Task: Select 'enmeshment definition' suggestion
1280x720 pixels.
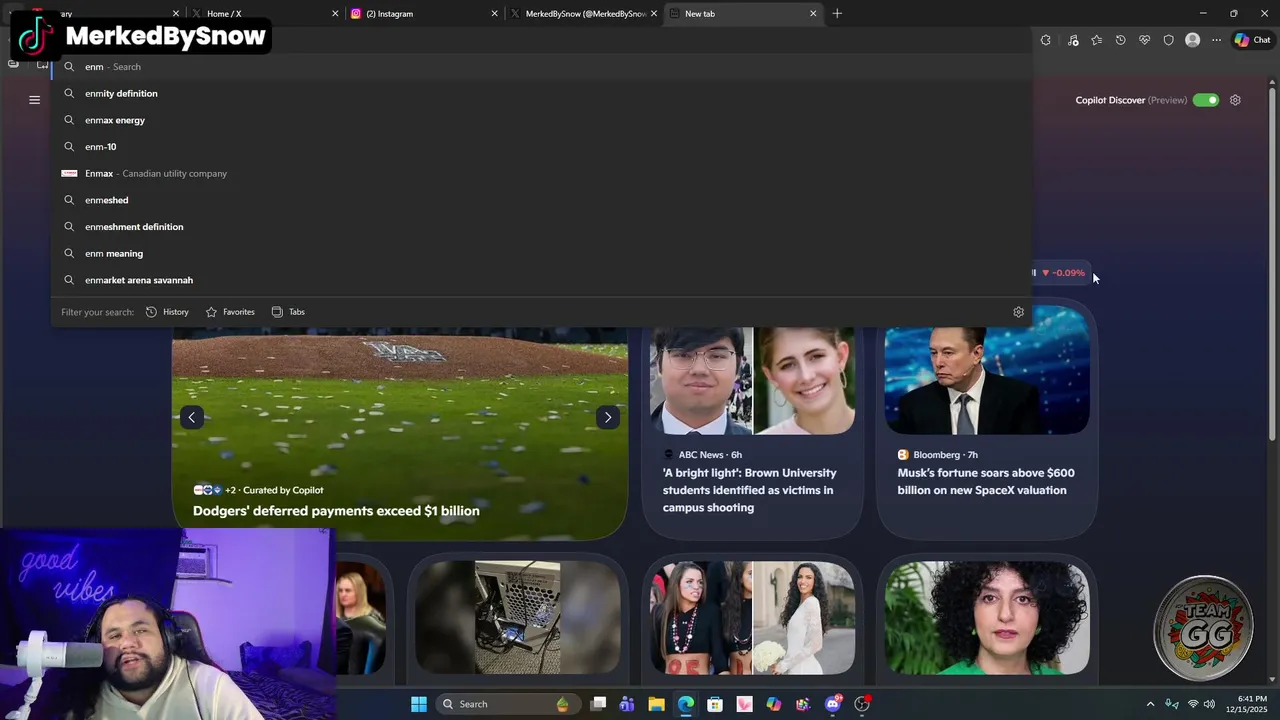Action: [x=541, y=227]
